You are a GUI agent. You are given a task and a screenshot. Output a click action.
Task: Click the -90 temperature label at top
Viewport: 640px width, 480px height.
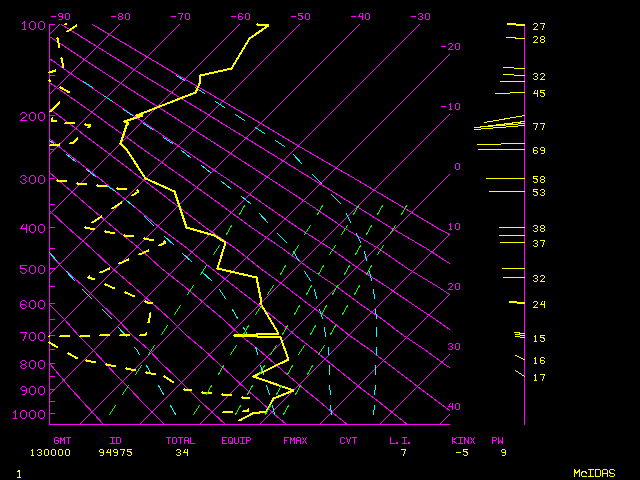click(x=61, y=16)
